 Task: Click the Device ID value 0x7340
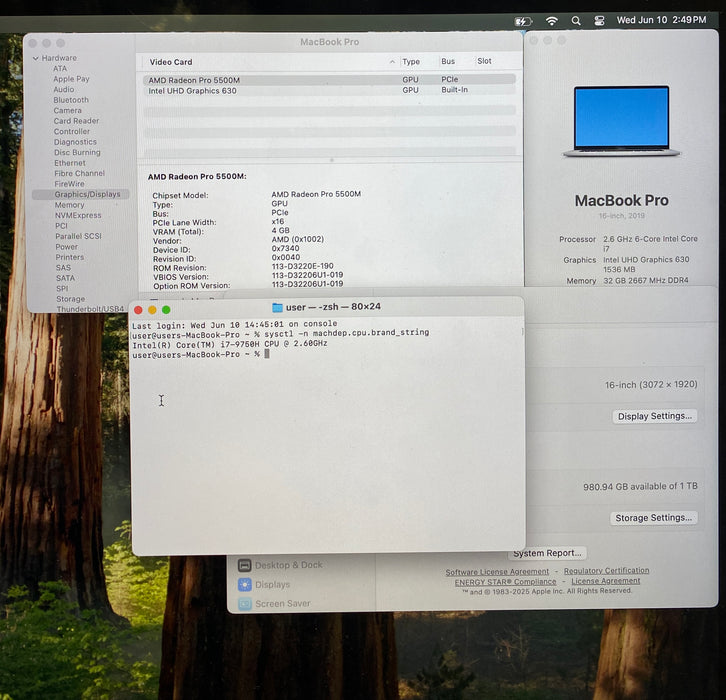[x=286, y=249]
